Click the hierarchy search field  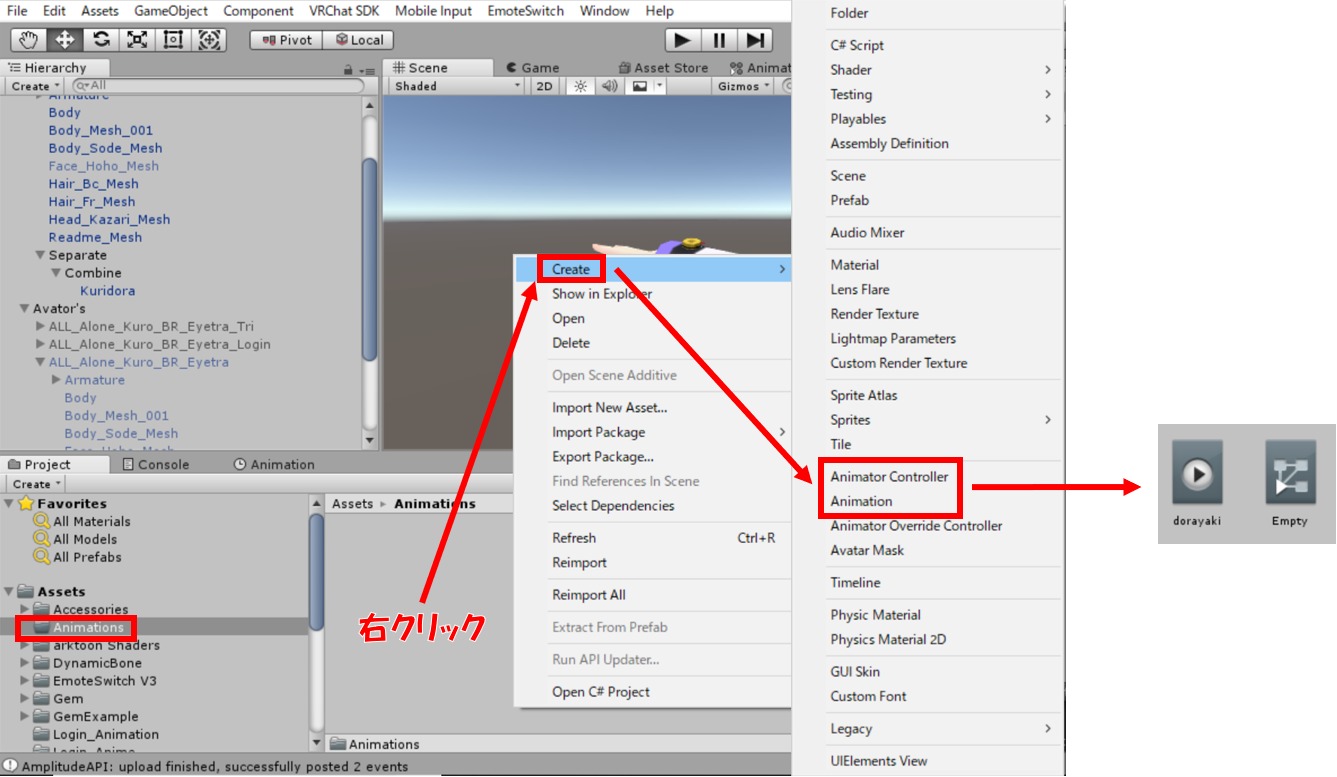coord(220,86)
